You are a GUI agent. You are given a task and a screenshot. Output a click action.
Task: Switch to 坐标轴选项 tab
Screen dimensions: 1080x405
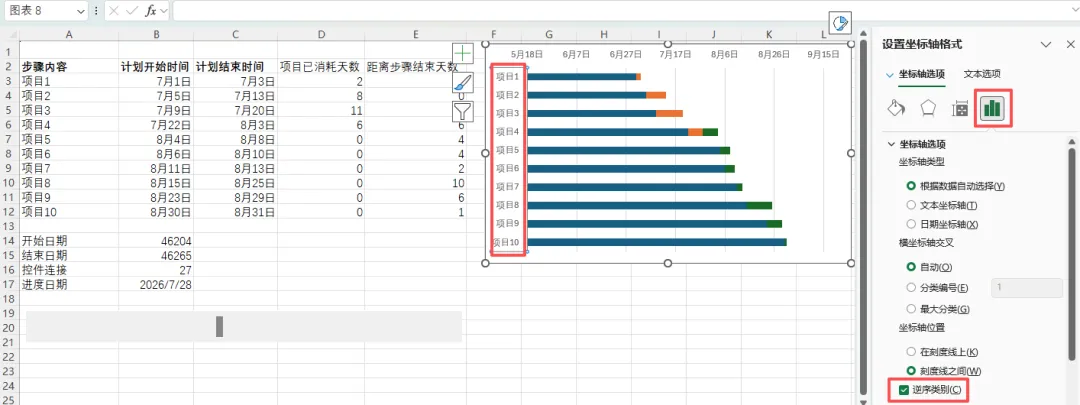coord(922,74)
